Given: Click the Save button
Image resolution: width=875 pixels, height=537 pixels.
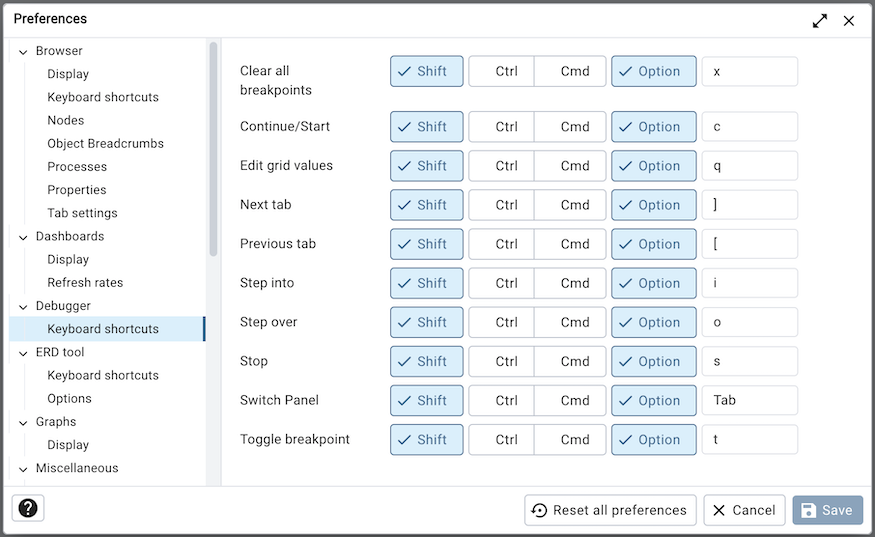Looking at the screenshot, I should point(827,510).
